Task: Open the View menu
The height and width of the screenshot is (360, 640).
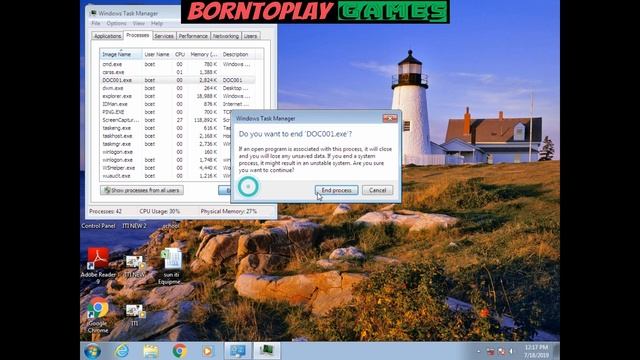Action: [138, 24]
